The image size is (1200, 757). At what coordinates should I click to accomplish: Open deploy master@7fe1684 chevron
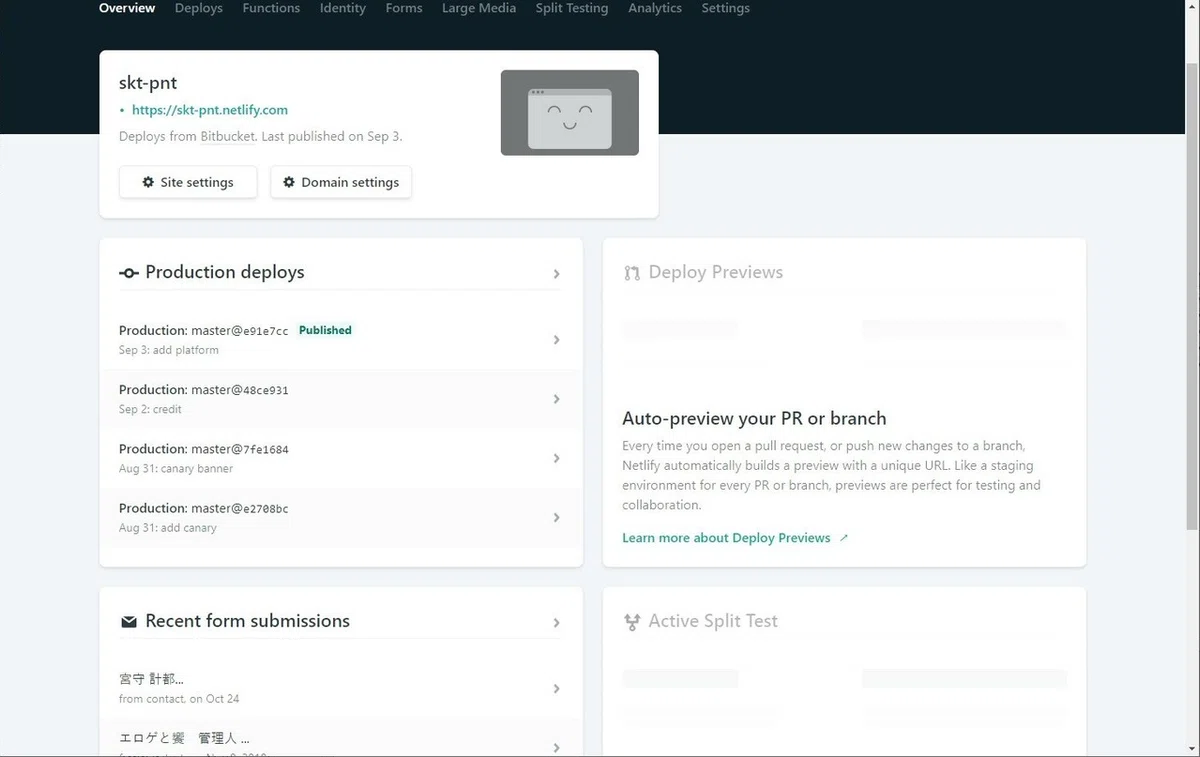point(557,458)
